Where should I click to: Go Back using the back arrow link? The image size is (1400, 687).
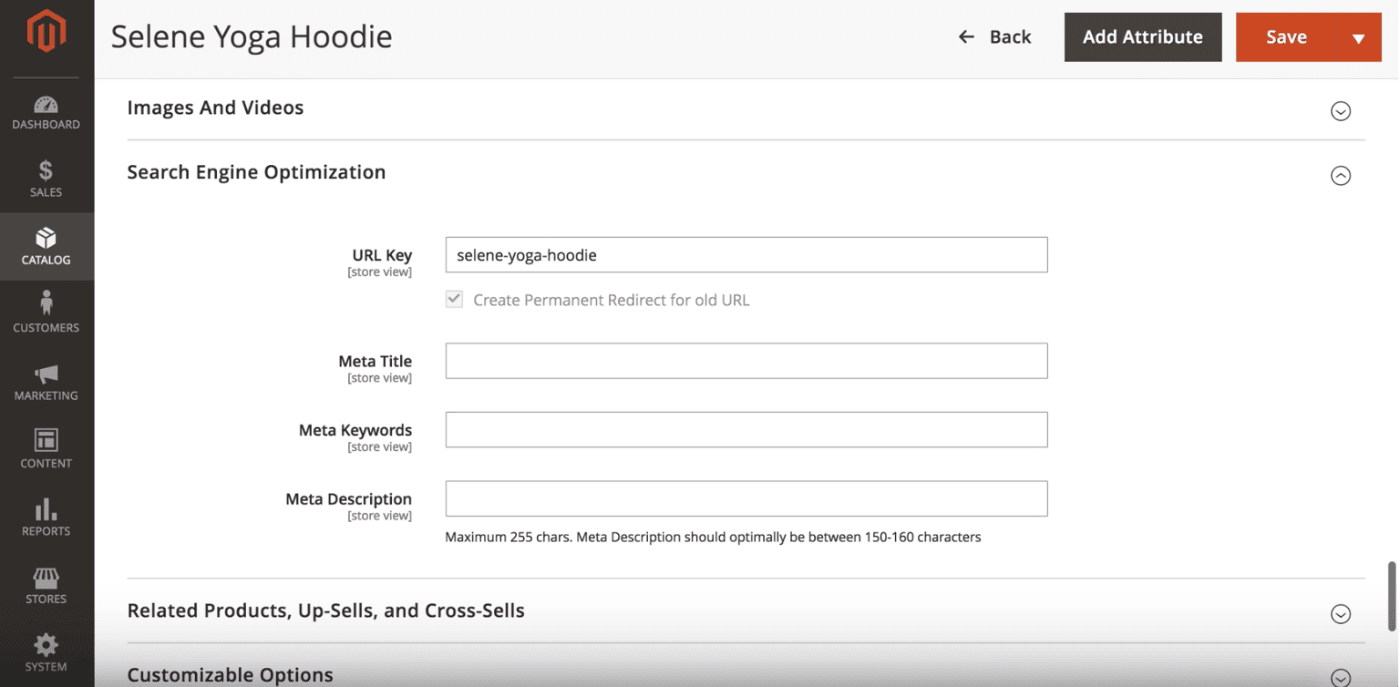994,37
